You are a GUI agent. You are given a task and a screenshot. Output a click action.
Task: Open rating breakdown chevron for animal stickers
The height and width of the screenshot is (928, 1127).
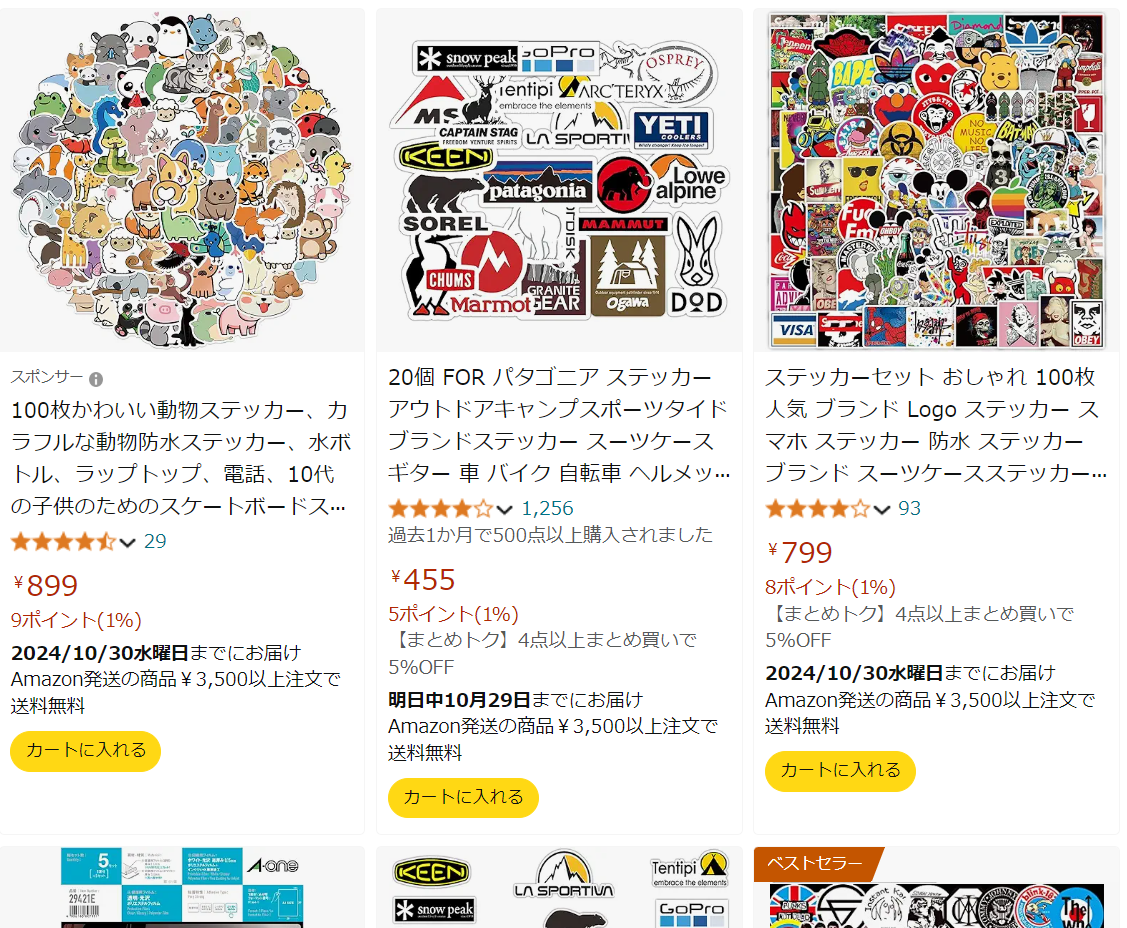(127, 543)
